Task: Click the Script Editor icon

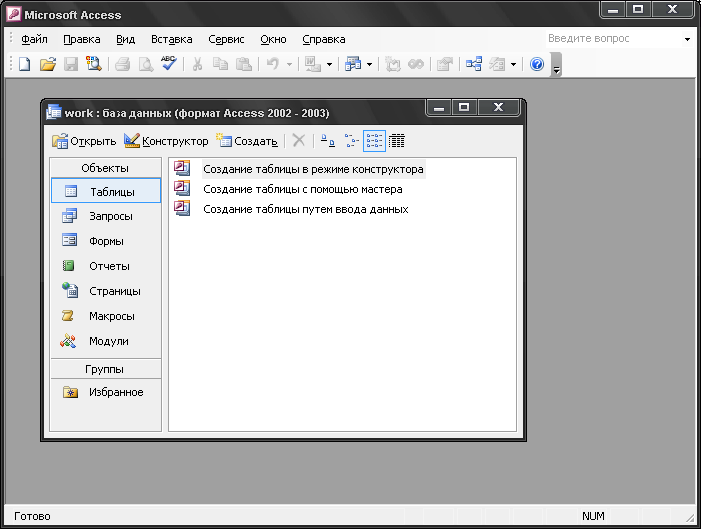Action: (416, 64)
